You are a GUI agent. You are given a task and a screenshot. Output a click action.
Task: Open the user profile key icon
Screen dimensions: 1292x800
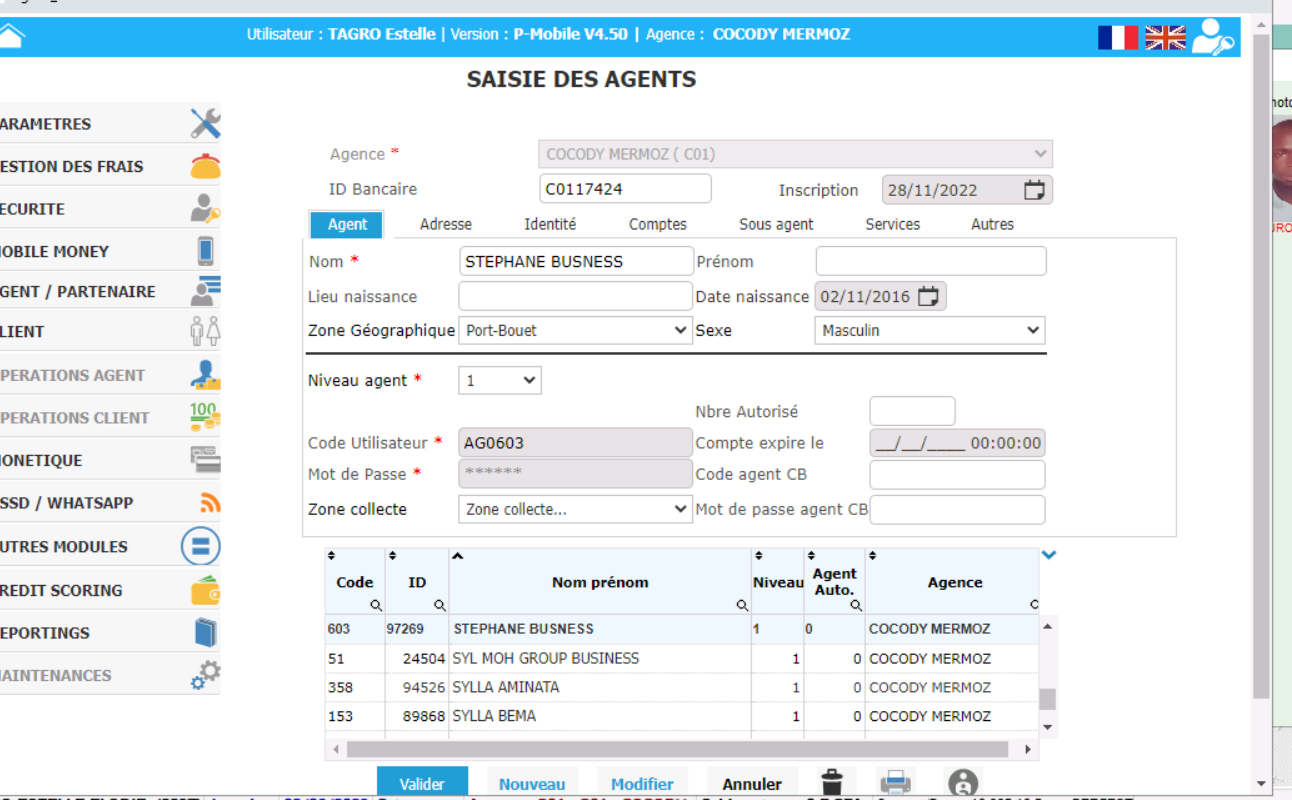pyautogui.click(x=1214, y=37)
